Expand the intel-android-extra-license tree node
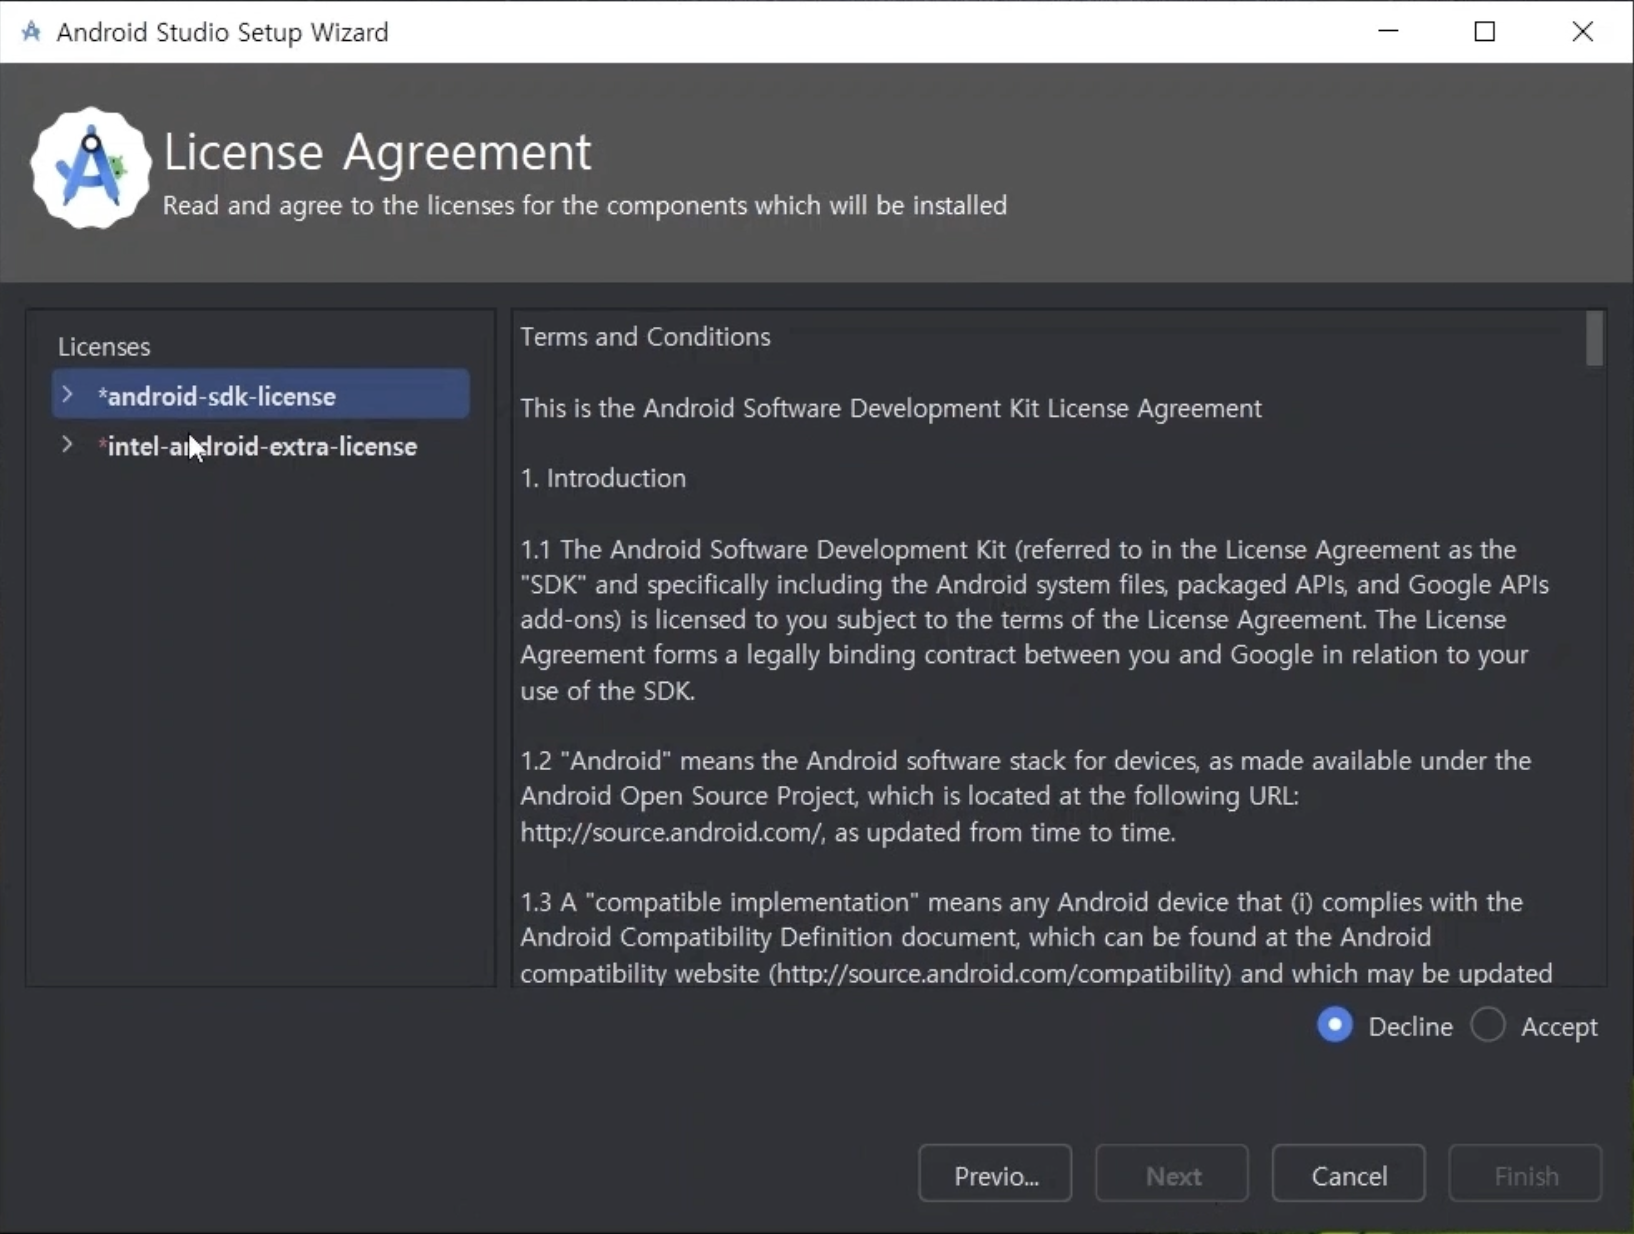The width and height of the screenshot is (1634, 1234). click(67, 445)
